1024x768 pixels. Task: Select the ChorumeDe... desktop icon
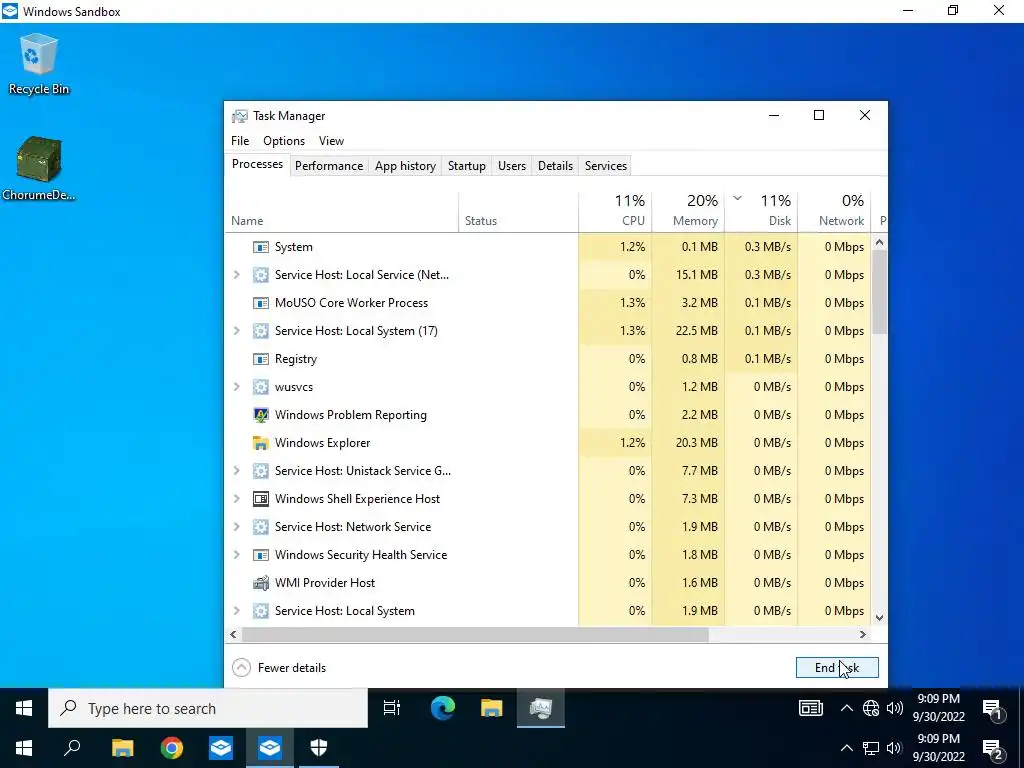pyautogui.click(x=39, y=168)
